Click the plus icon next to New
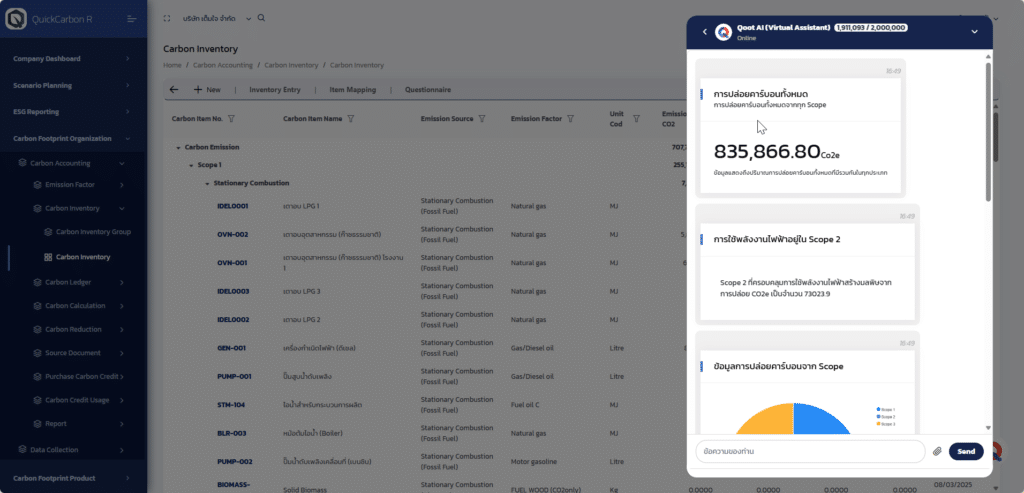Screen dimensions: 1024x493 (198, 90)
